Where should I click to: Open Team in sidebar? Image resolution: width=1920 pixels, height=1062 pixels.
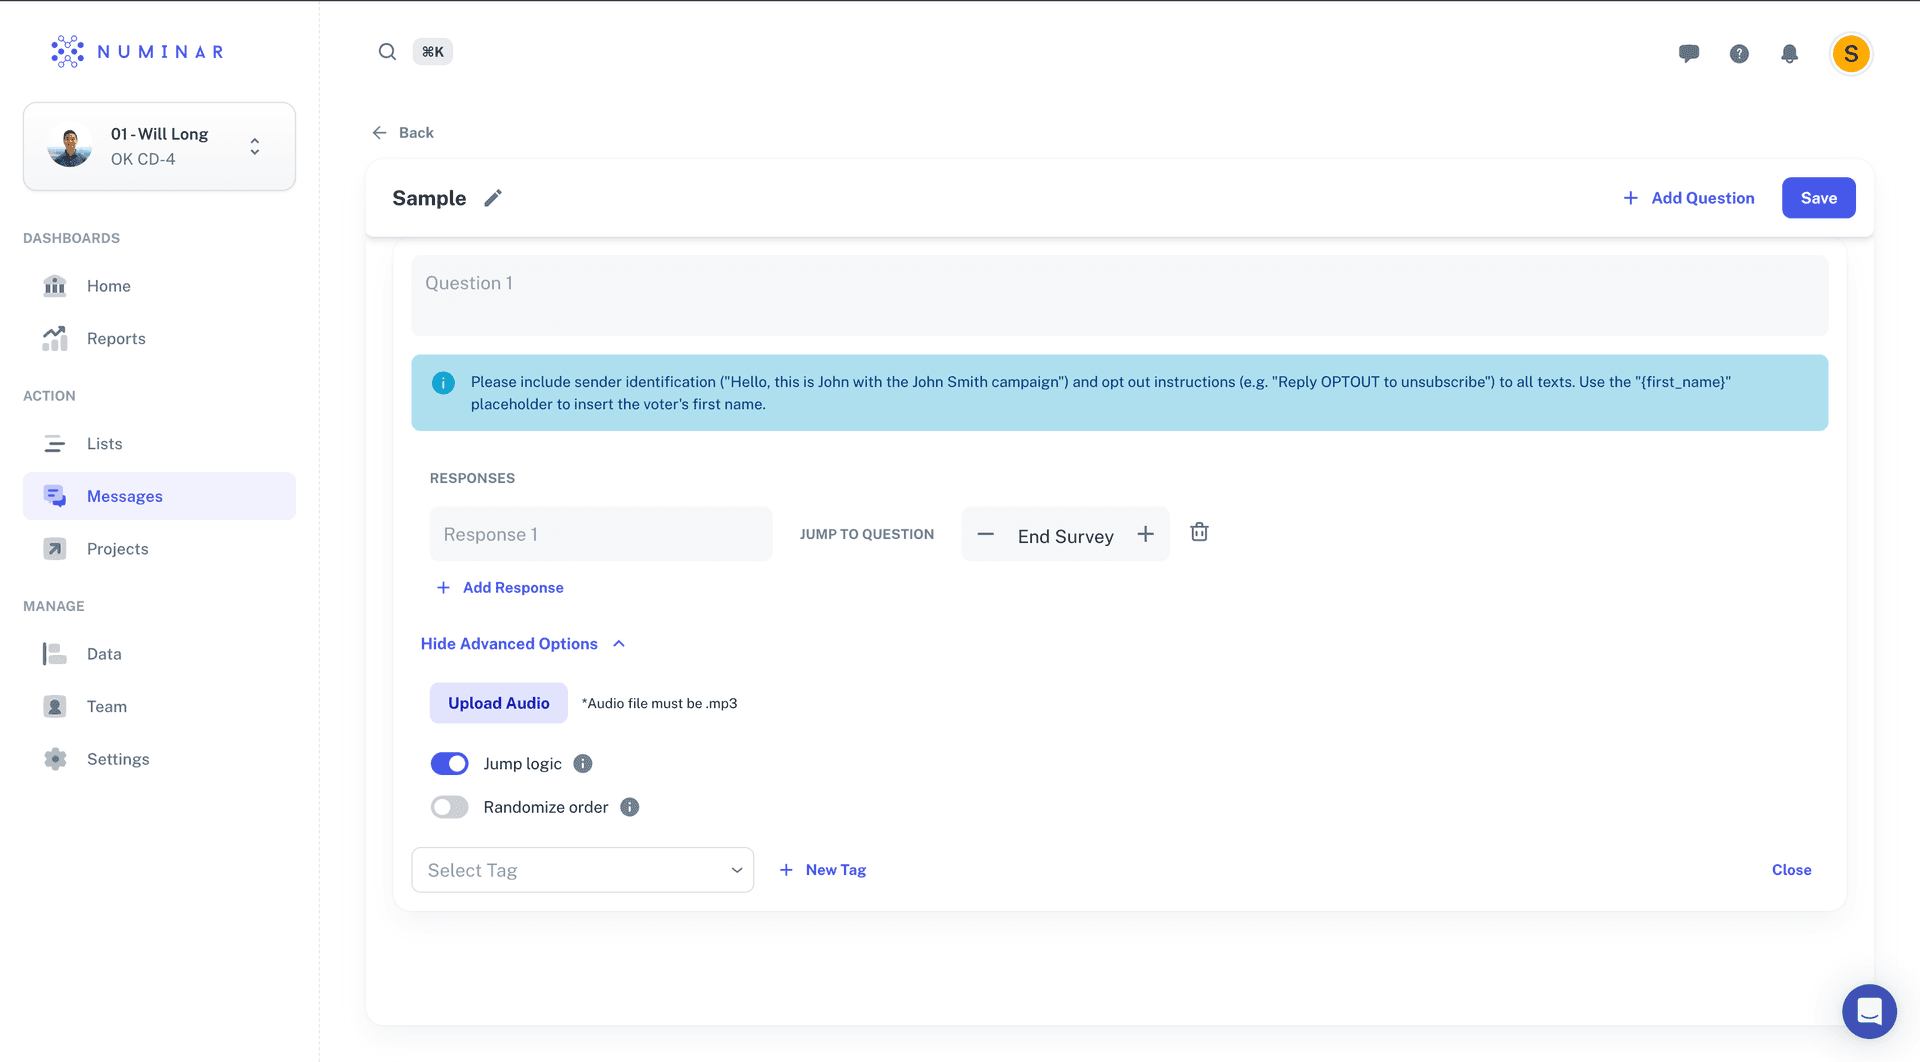tap(159, 707)
